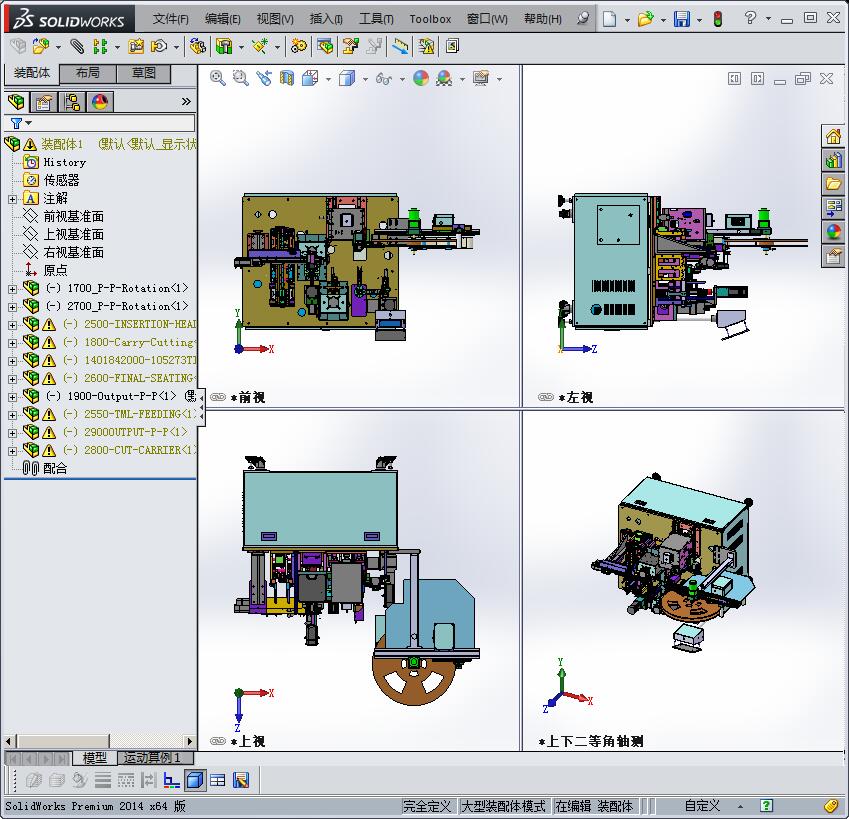Click the paperclip Mate icon
849x819 pixels.
point(77,46)
